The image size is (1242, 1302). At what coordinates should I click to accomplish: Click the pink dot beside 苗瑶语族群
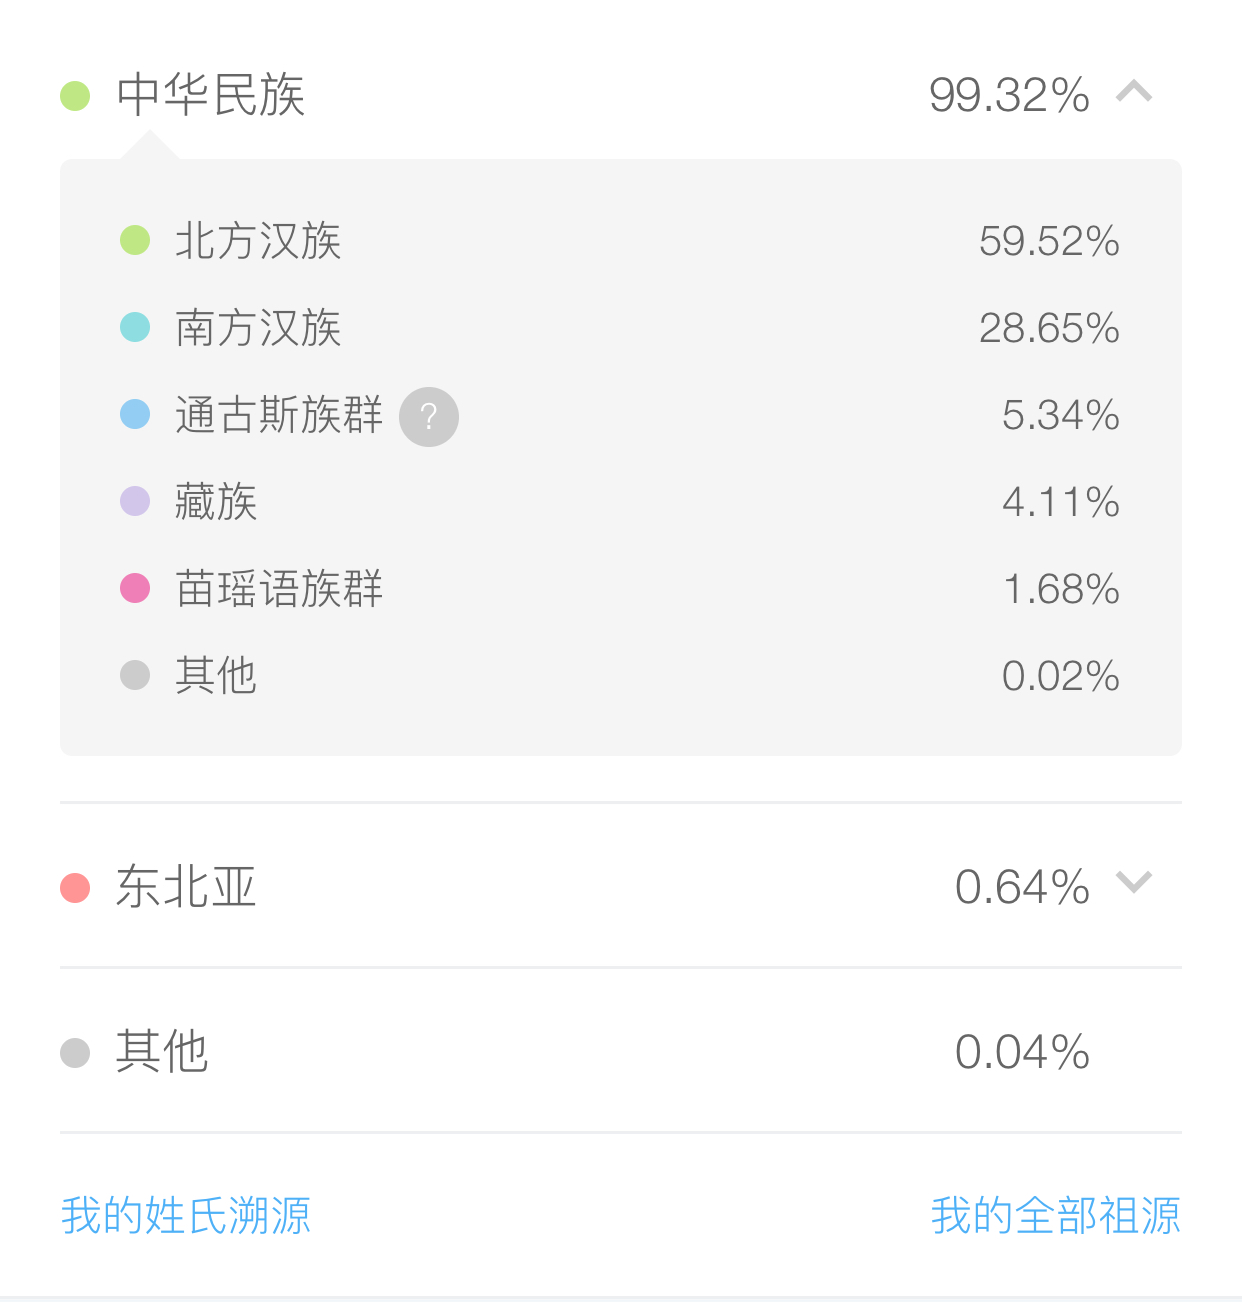(135, 588)
